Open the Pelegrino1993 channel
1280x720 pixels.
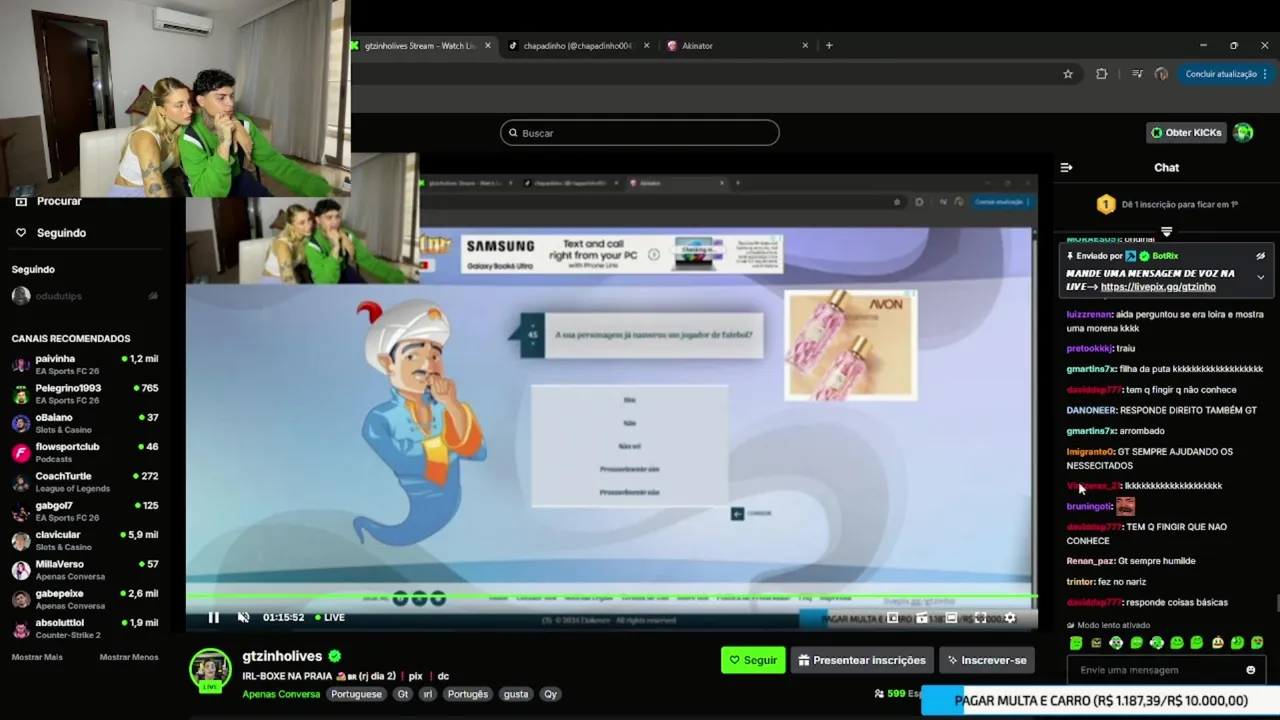85,394
